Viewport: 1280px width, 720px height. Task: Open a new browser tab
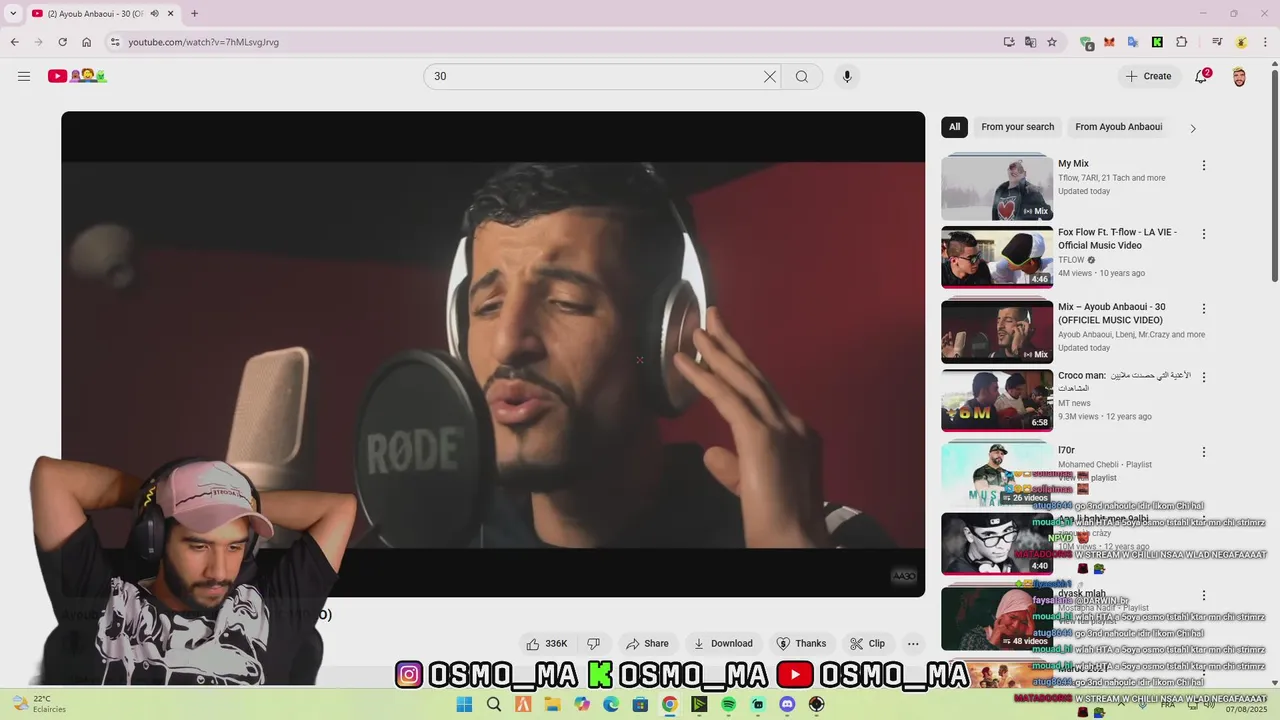(194, 13)
